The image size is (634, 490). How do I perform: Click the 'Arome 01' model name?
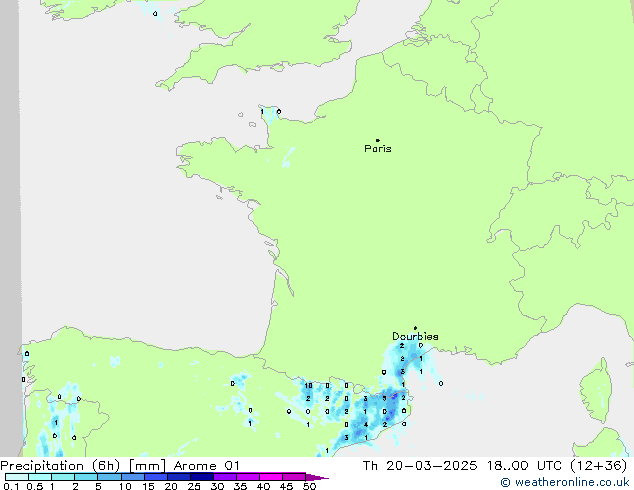[x=207, y=466]
